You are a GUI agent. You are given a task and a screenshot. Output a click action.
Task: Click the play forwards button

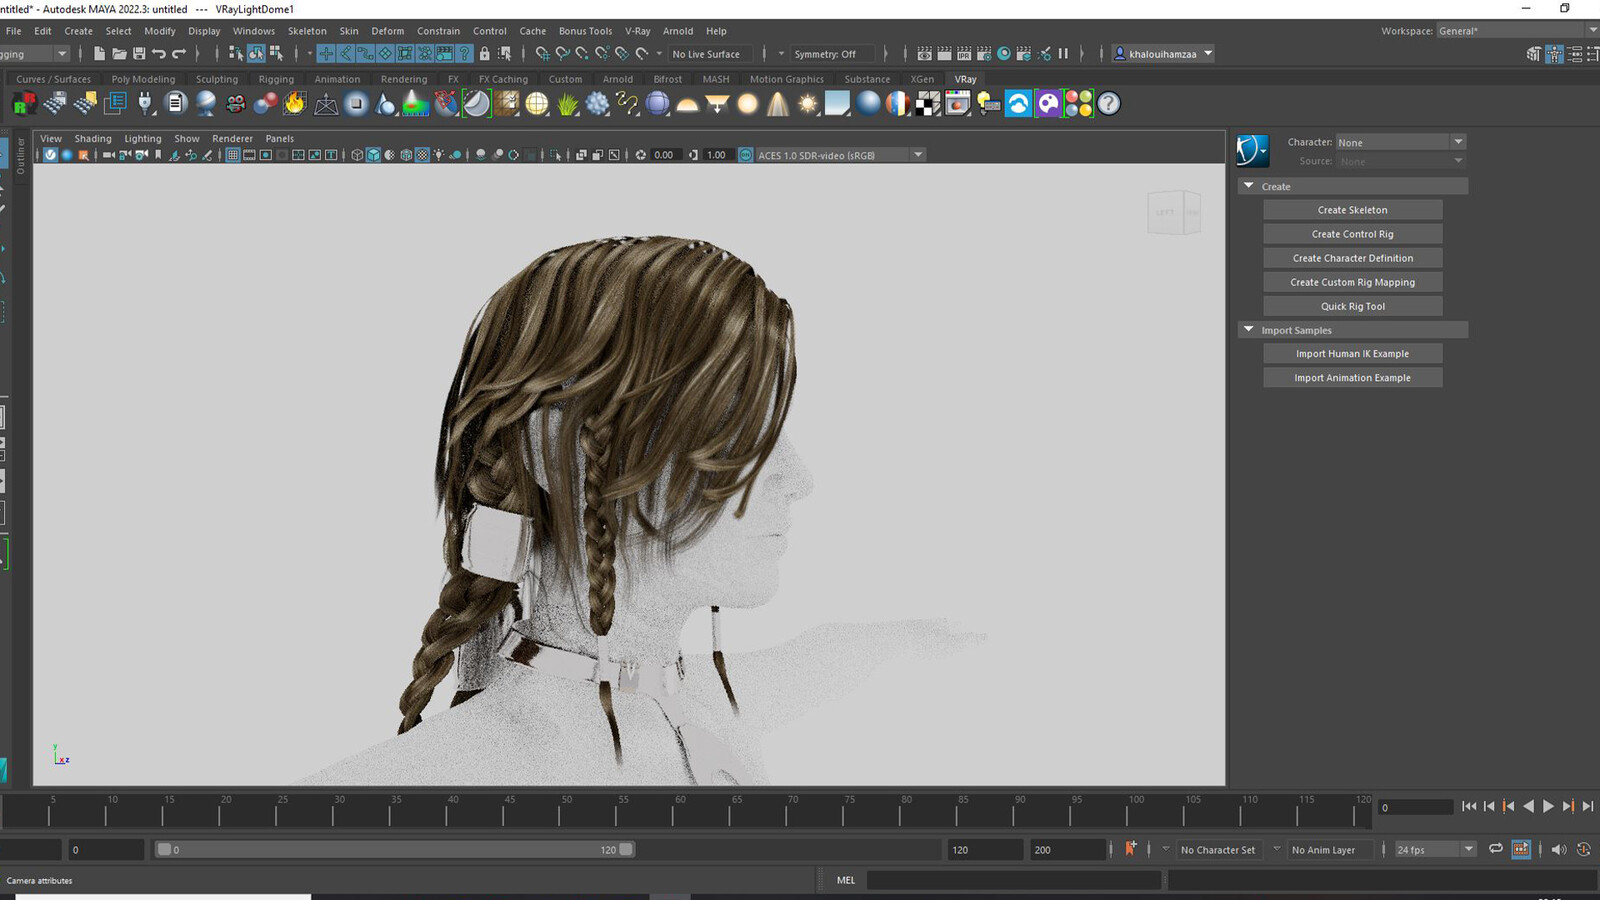[x=1548, y=806]
